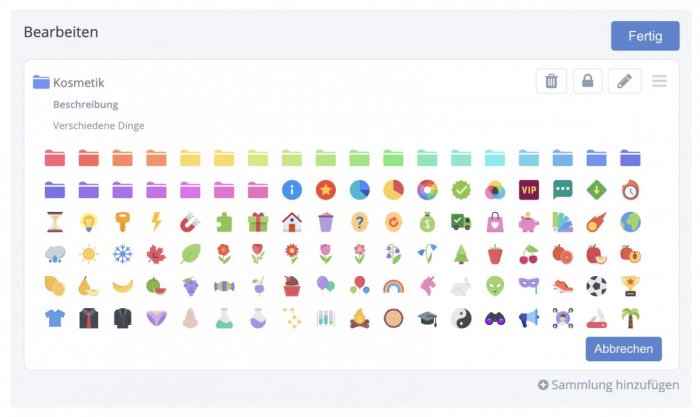Click the Fertig button

pyautogui.click(x=645, y=36)
